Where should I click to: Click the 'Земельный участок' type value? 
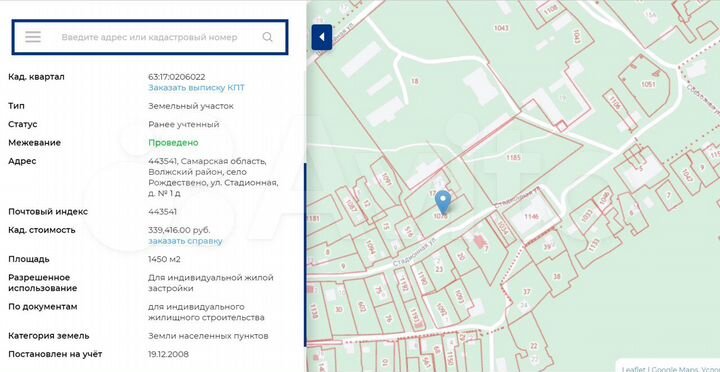pyautogui.click(x=191, y=106)
